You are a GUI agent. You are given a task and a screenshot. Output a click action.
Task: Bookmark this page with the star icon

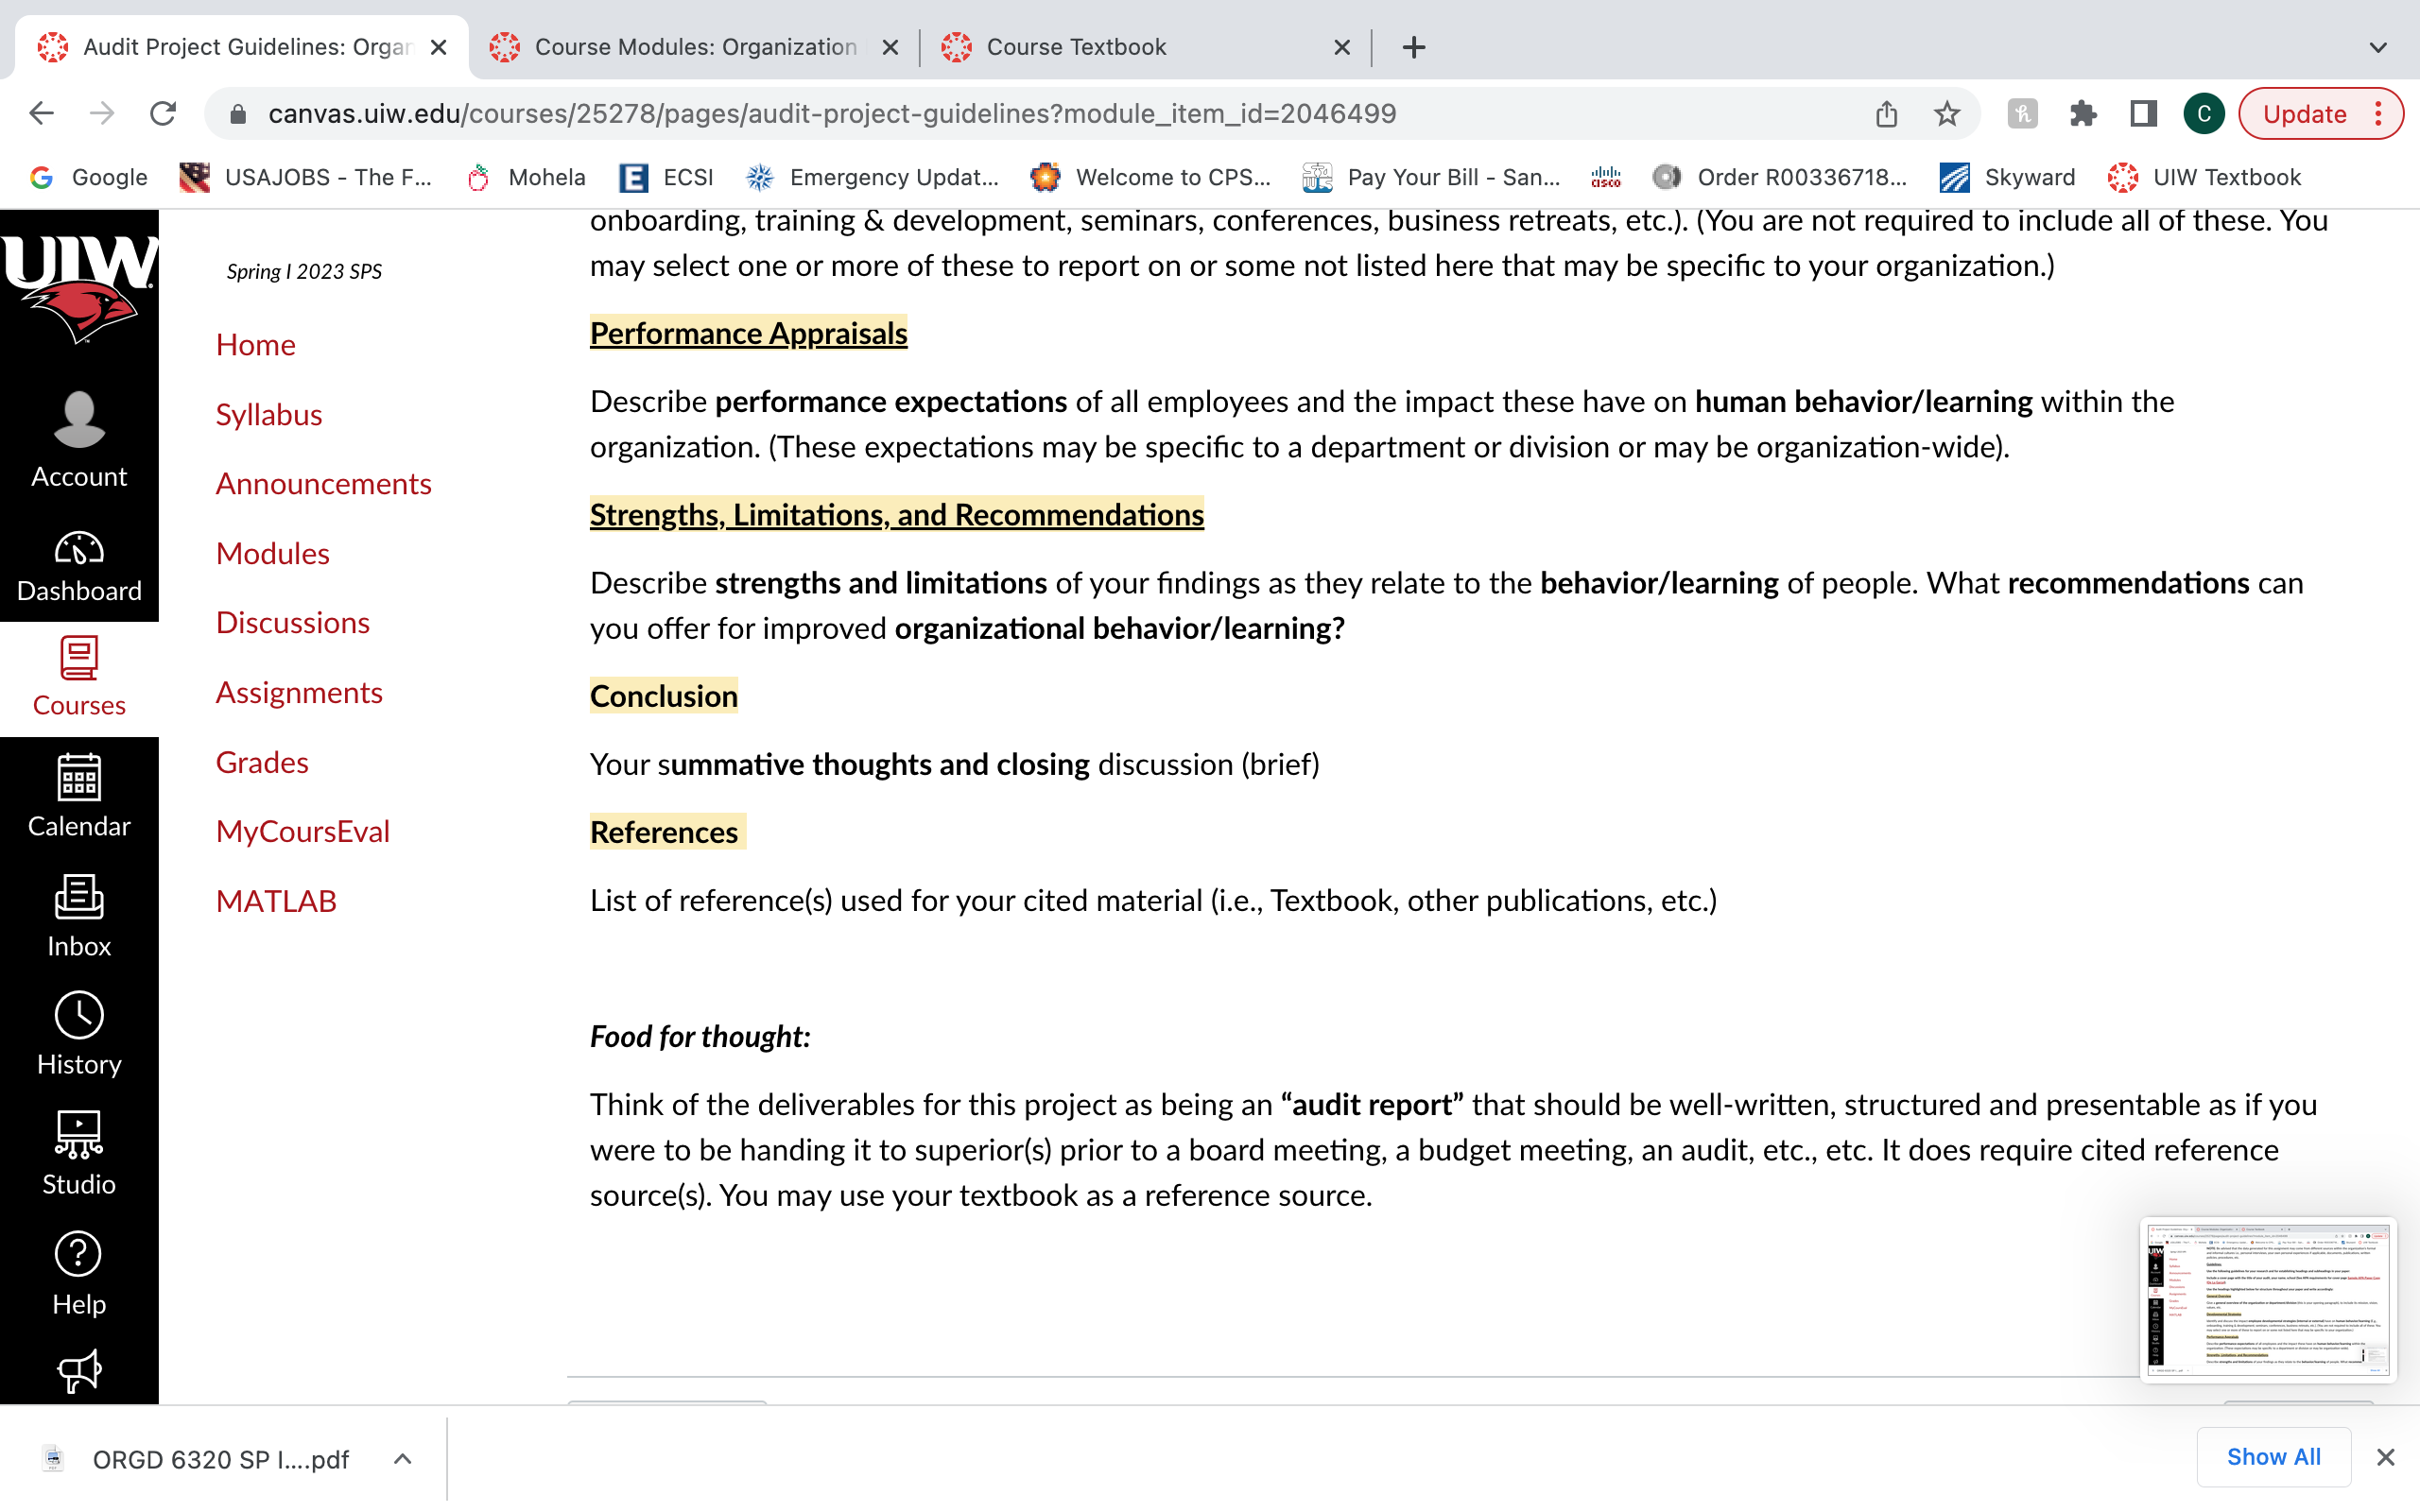point(1946,114)
